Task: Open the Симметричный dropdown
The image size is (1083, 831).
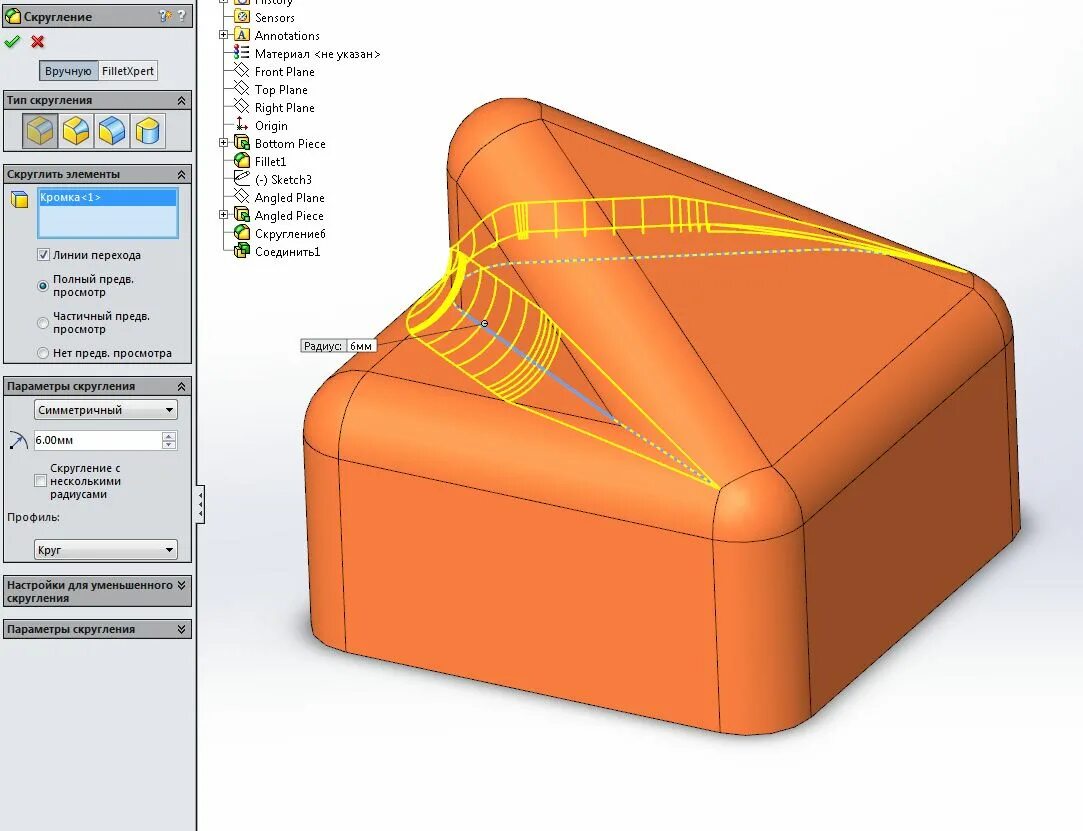Action: click(106, 410)
